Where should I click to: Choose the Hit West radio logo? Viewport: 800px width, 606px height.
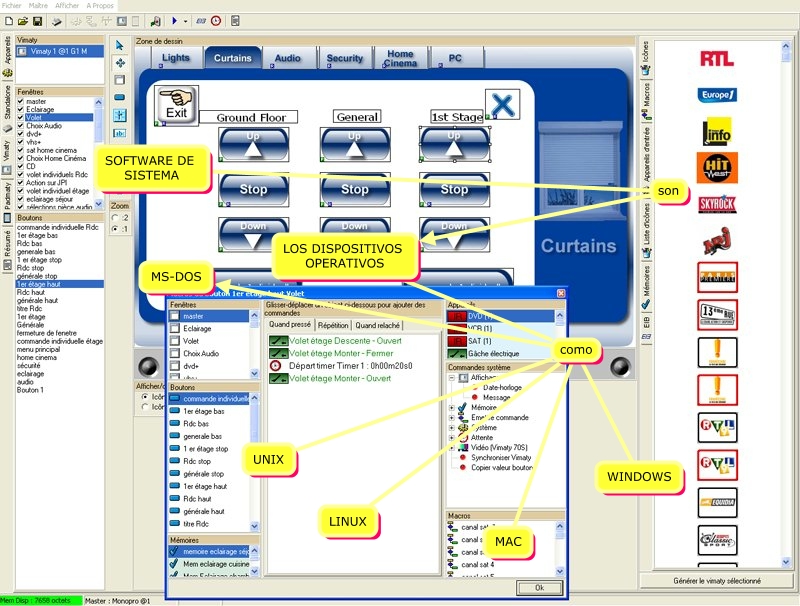717,167
